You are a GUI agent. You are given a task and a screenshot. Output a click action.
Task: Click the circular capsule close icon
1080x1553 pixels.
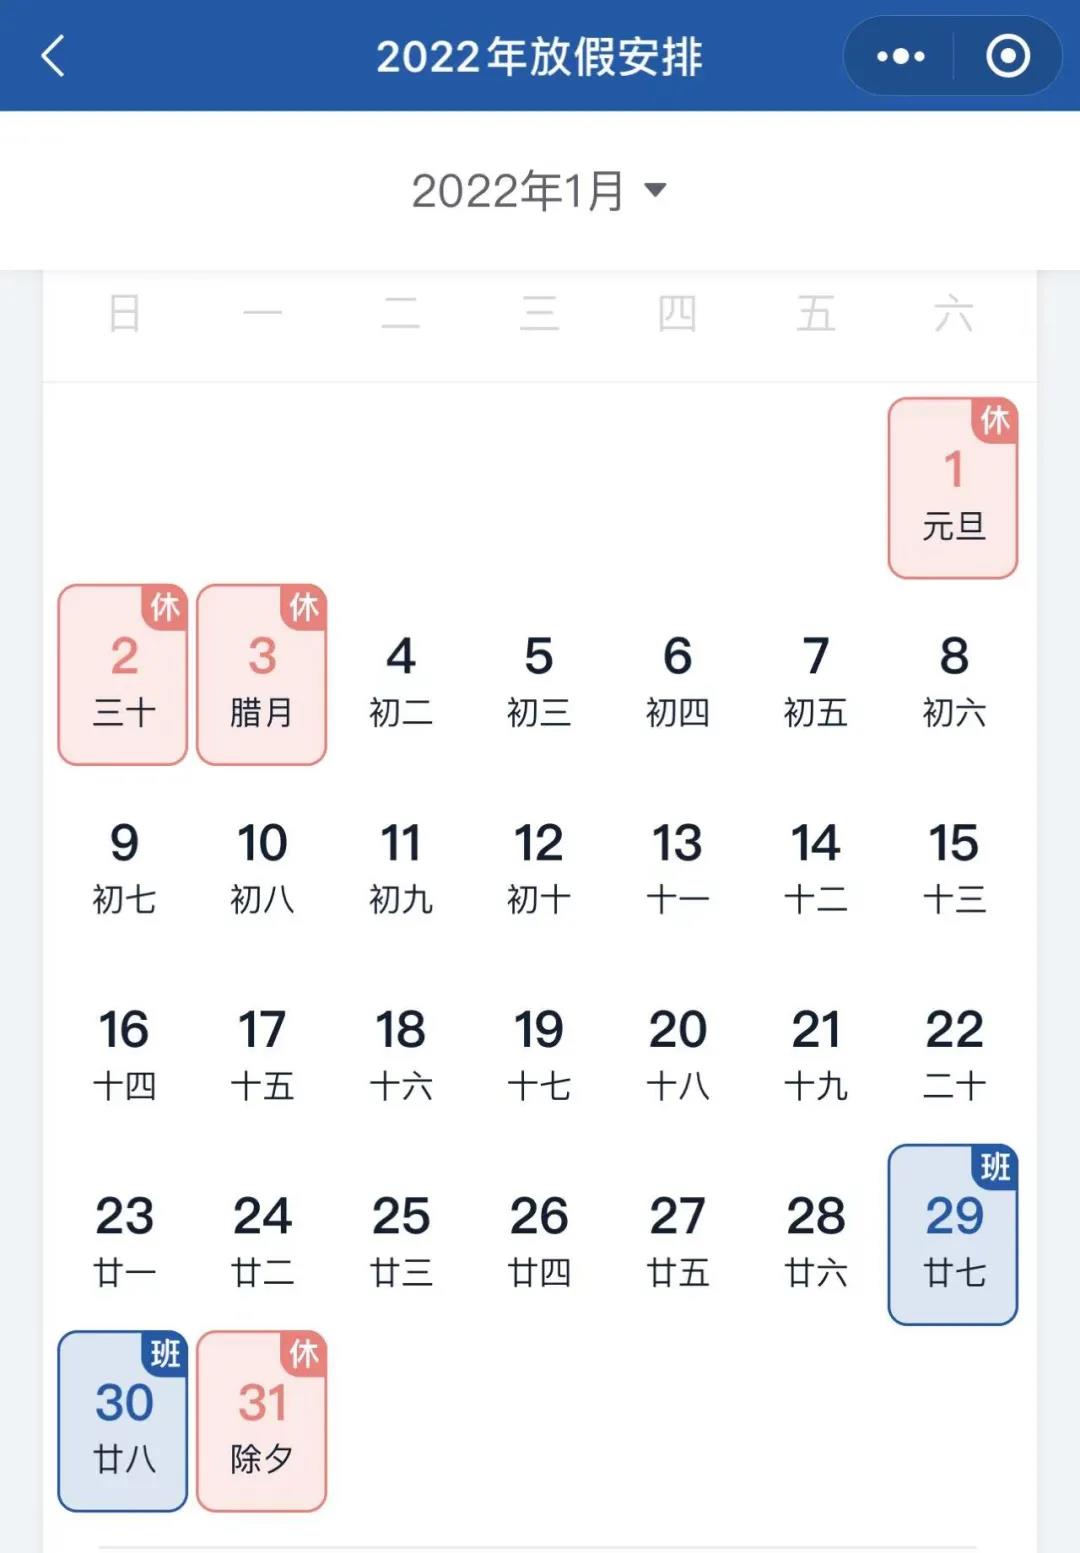point(1007,56)
